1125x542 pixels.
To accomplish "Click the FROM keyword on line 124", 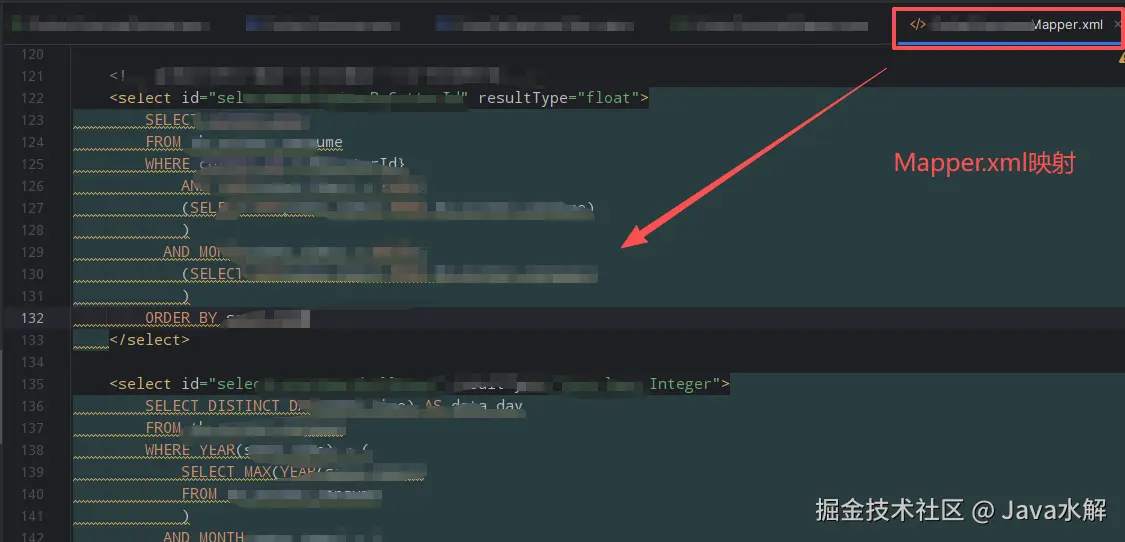I will click(x=163, y=141).
